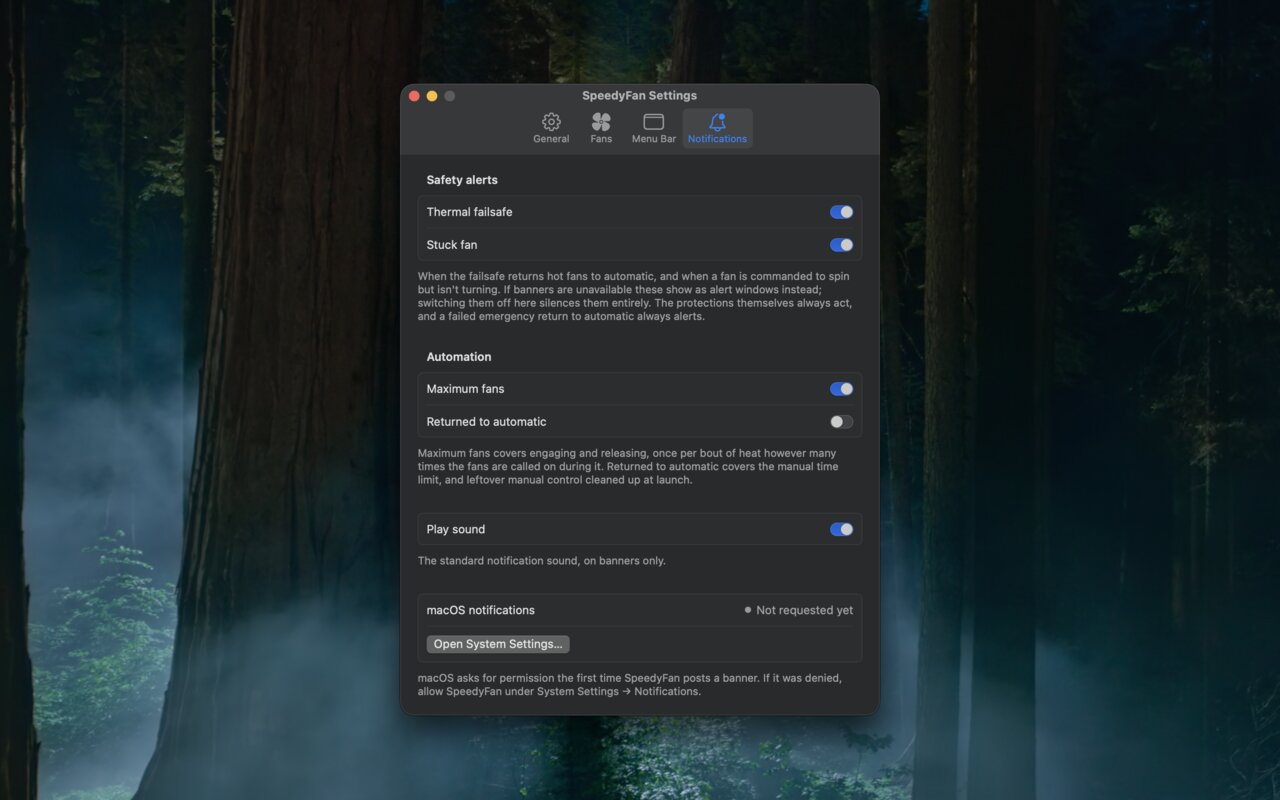This screenshot has width=1280, height=800.
Task: Enable the Returned to automatic switch
Action: (841, 422)
